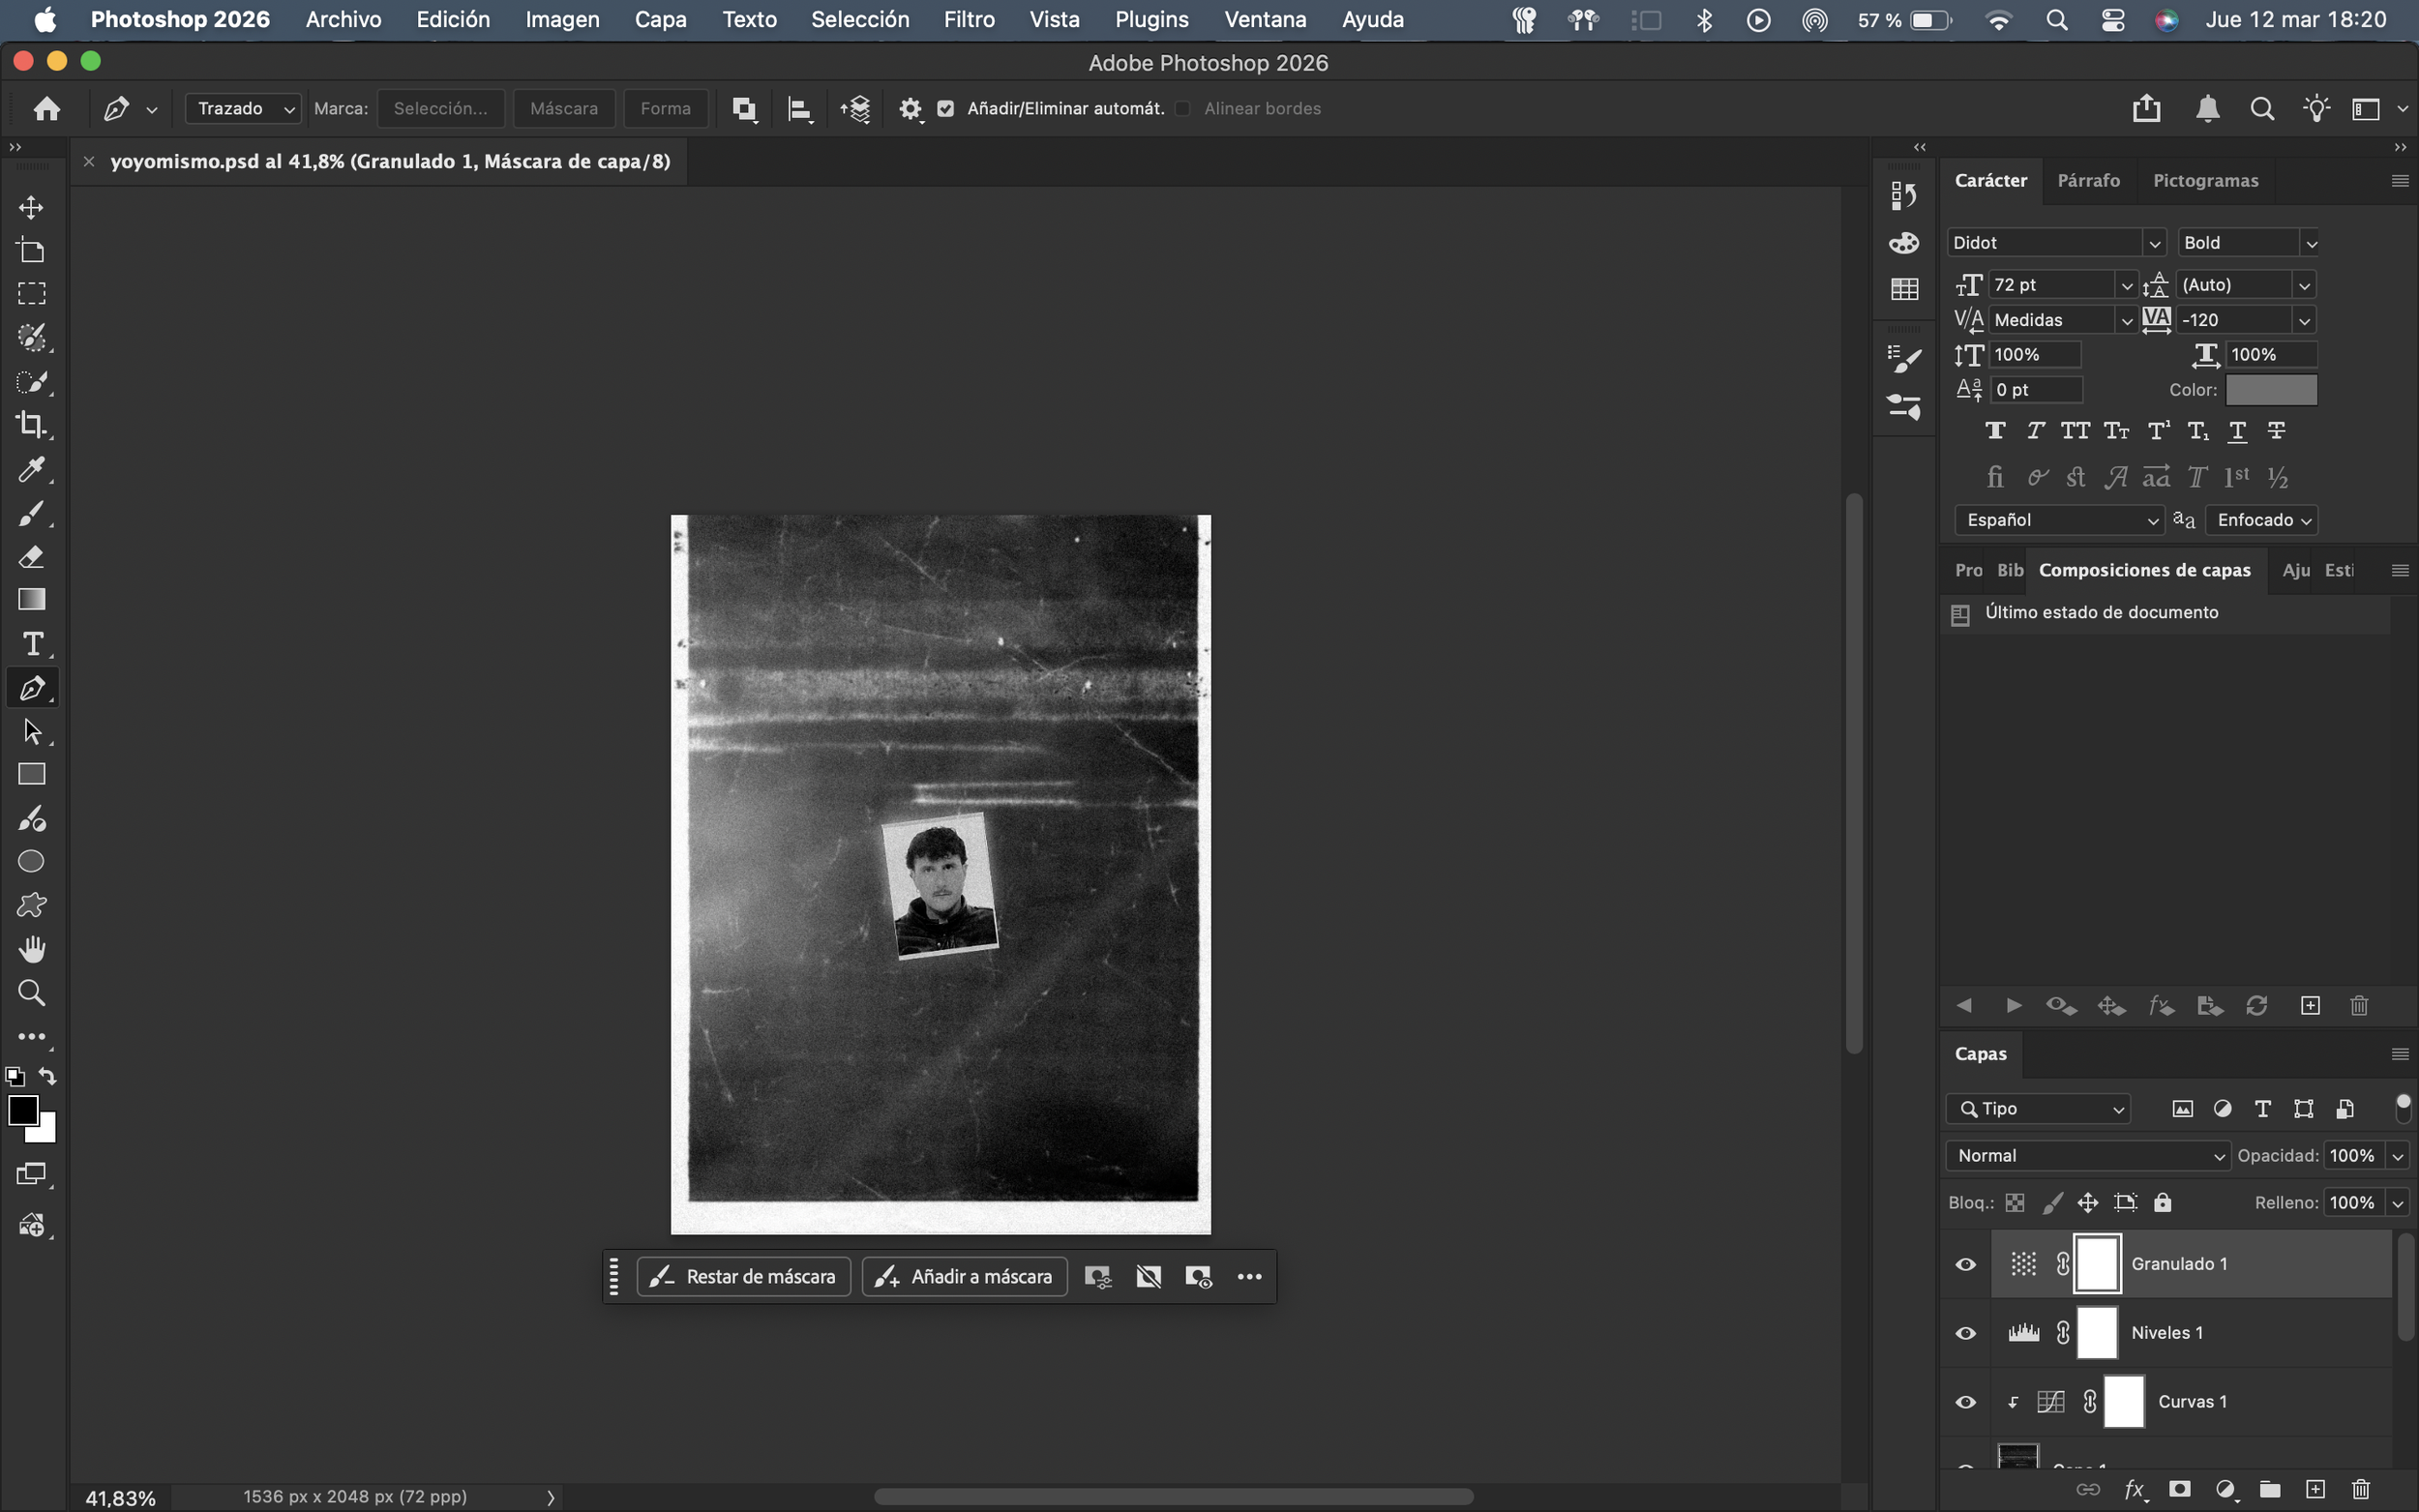Open the Didot font family dropdown
This screenshot has height=1512, width=2419.
2153,243
